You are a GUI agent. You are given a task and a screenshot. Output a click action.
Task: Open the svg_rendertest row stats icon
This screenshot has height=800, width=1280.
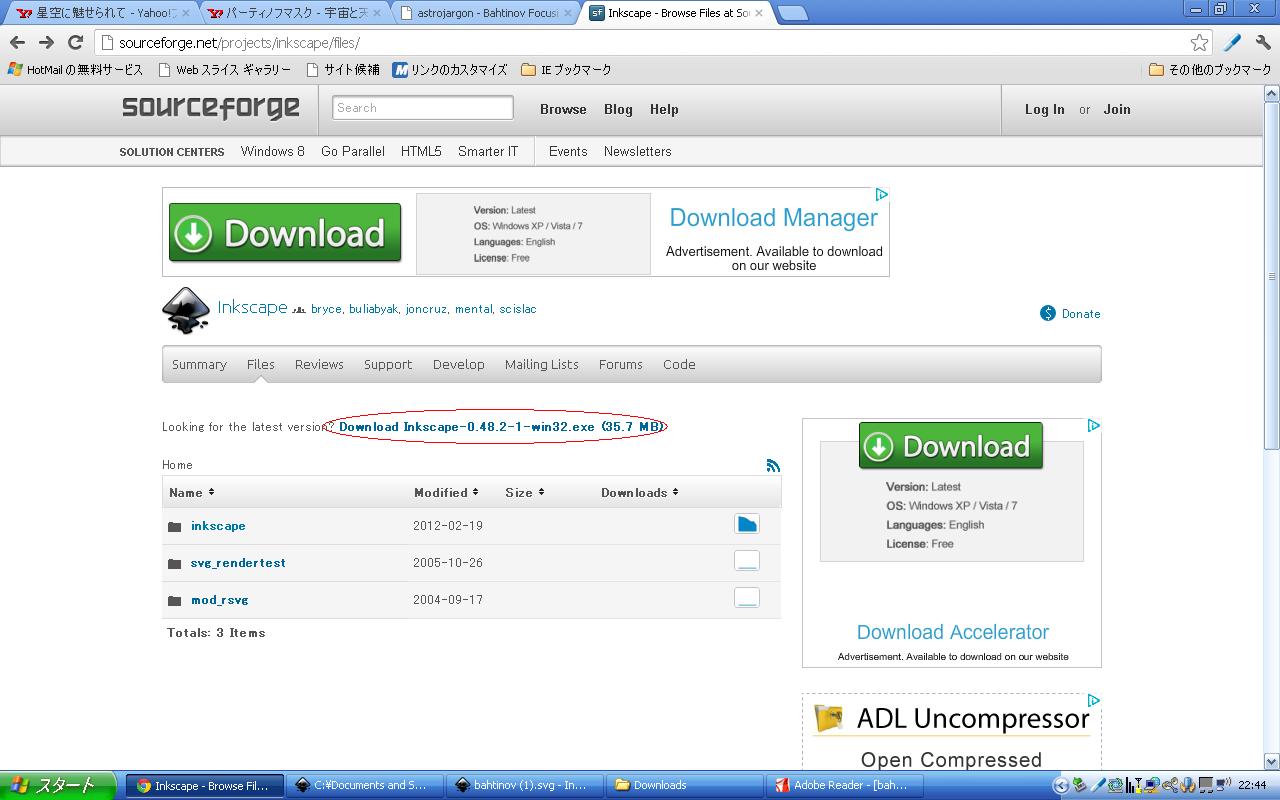pyautogui.click(x=747, y=560)
